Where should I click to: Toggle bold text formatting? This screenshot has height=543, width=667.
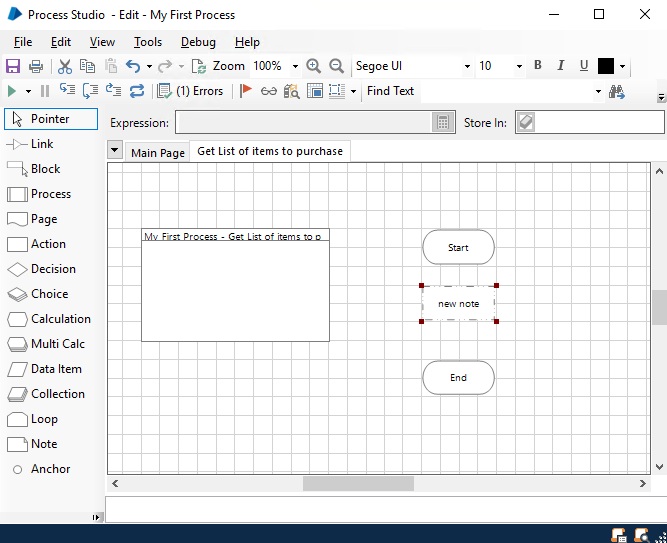pyautogui.click(x=537, y=66)
